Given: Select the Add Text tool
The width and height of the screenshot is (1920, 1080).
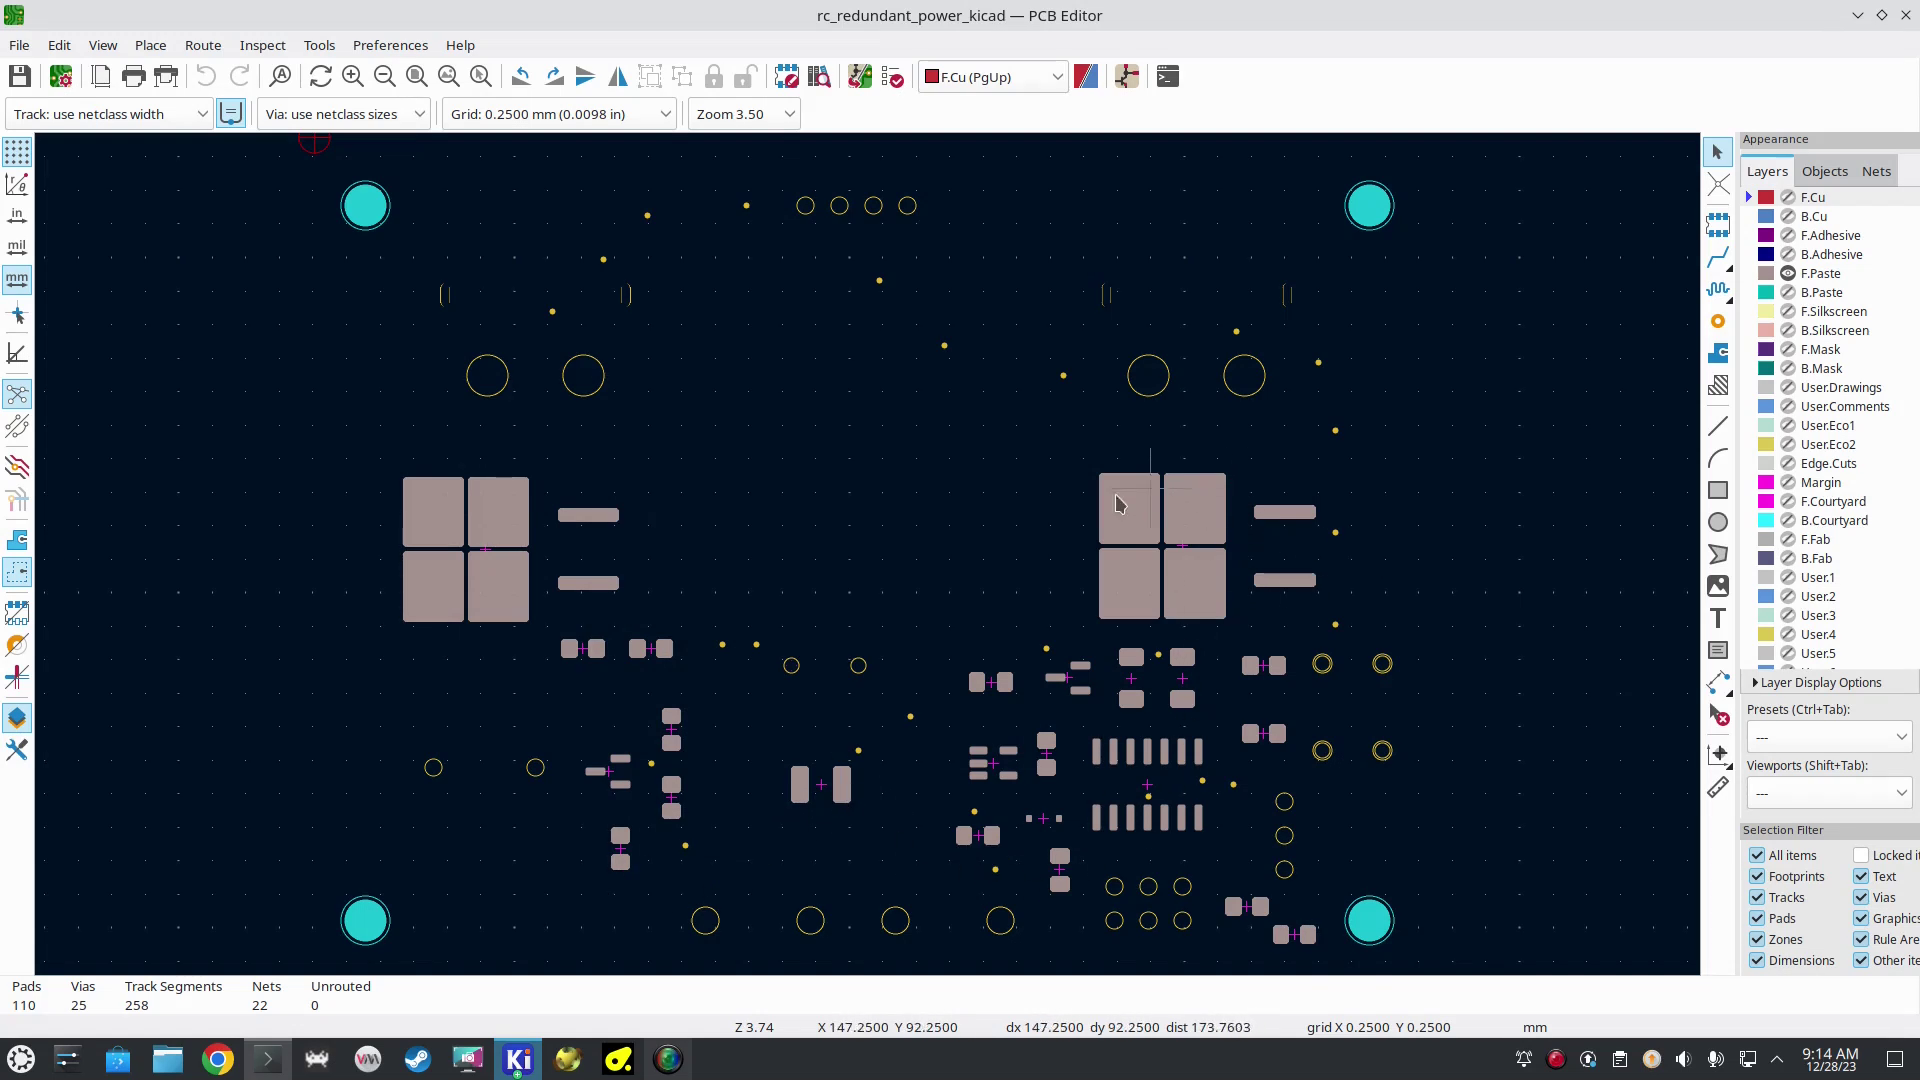Looking at the screenshot, I should (1719, 618).
